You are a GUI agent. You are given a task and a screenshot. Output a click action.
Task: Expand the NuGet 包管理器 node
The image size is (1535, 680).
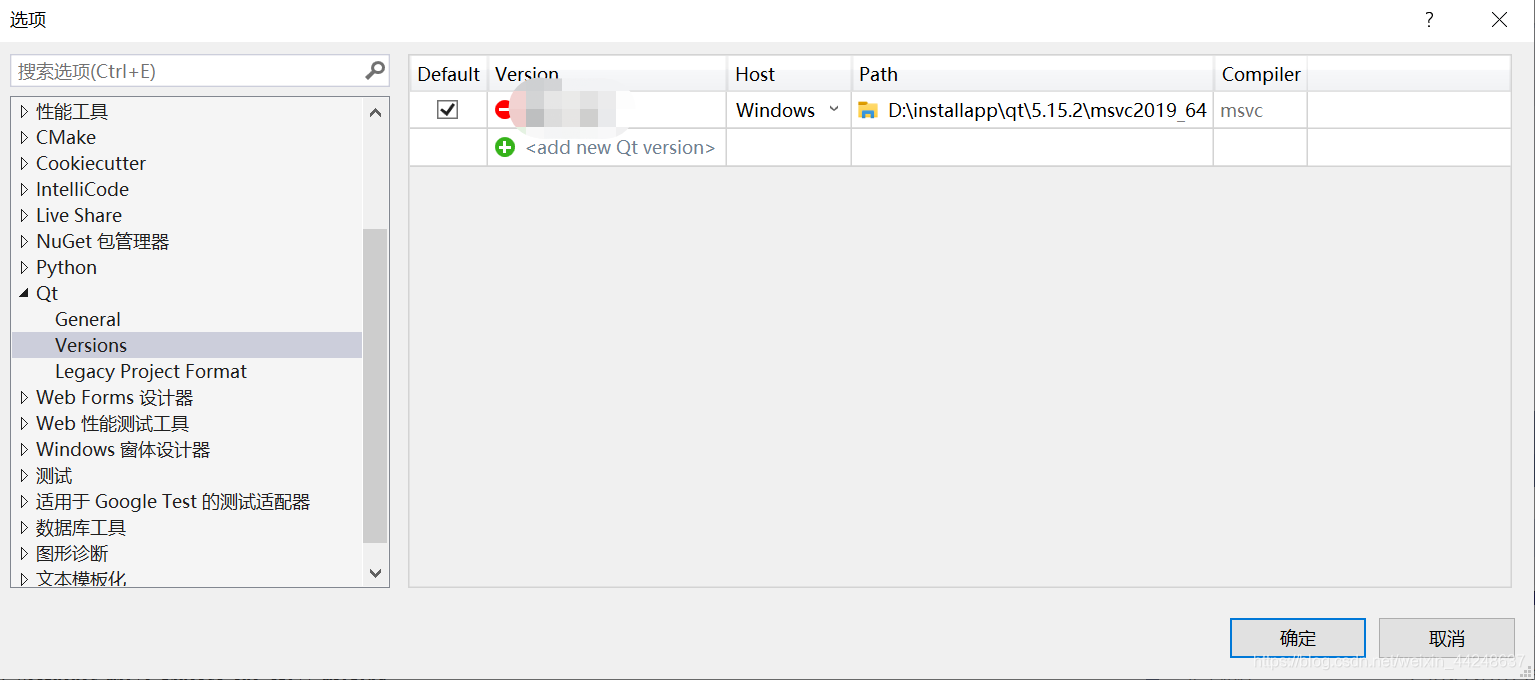pyautogui.click(x=24, y=241)
